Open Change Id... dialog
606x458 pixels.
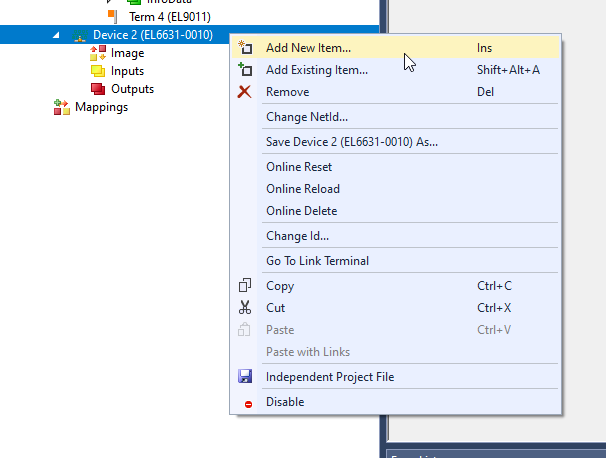[297, 236]
